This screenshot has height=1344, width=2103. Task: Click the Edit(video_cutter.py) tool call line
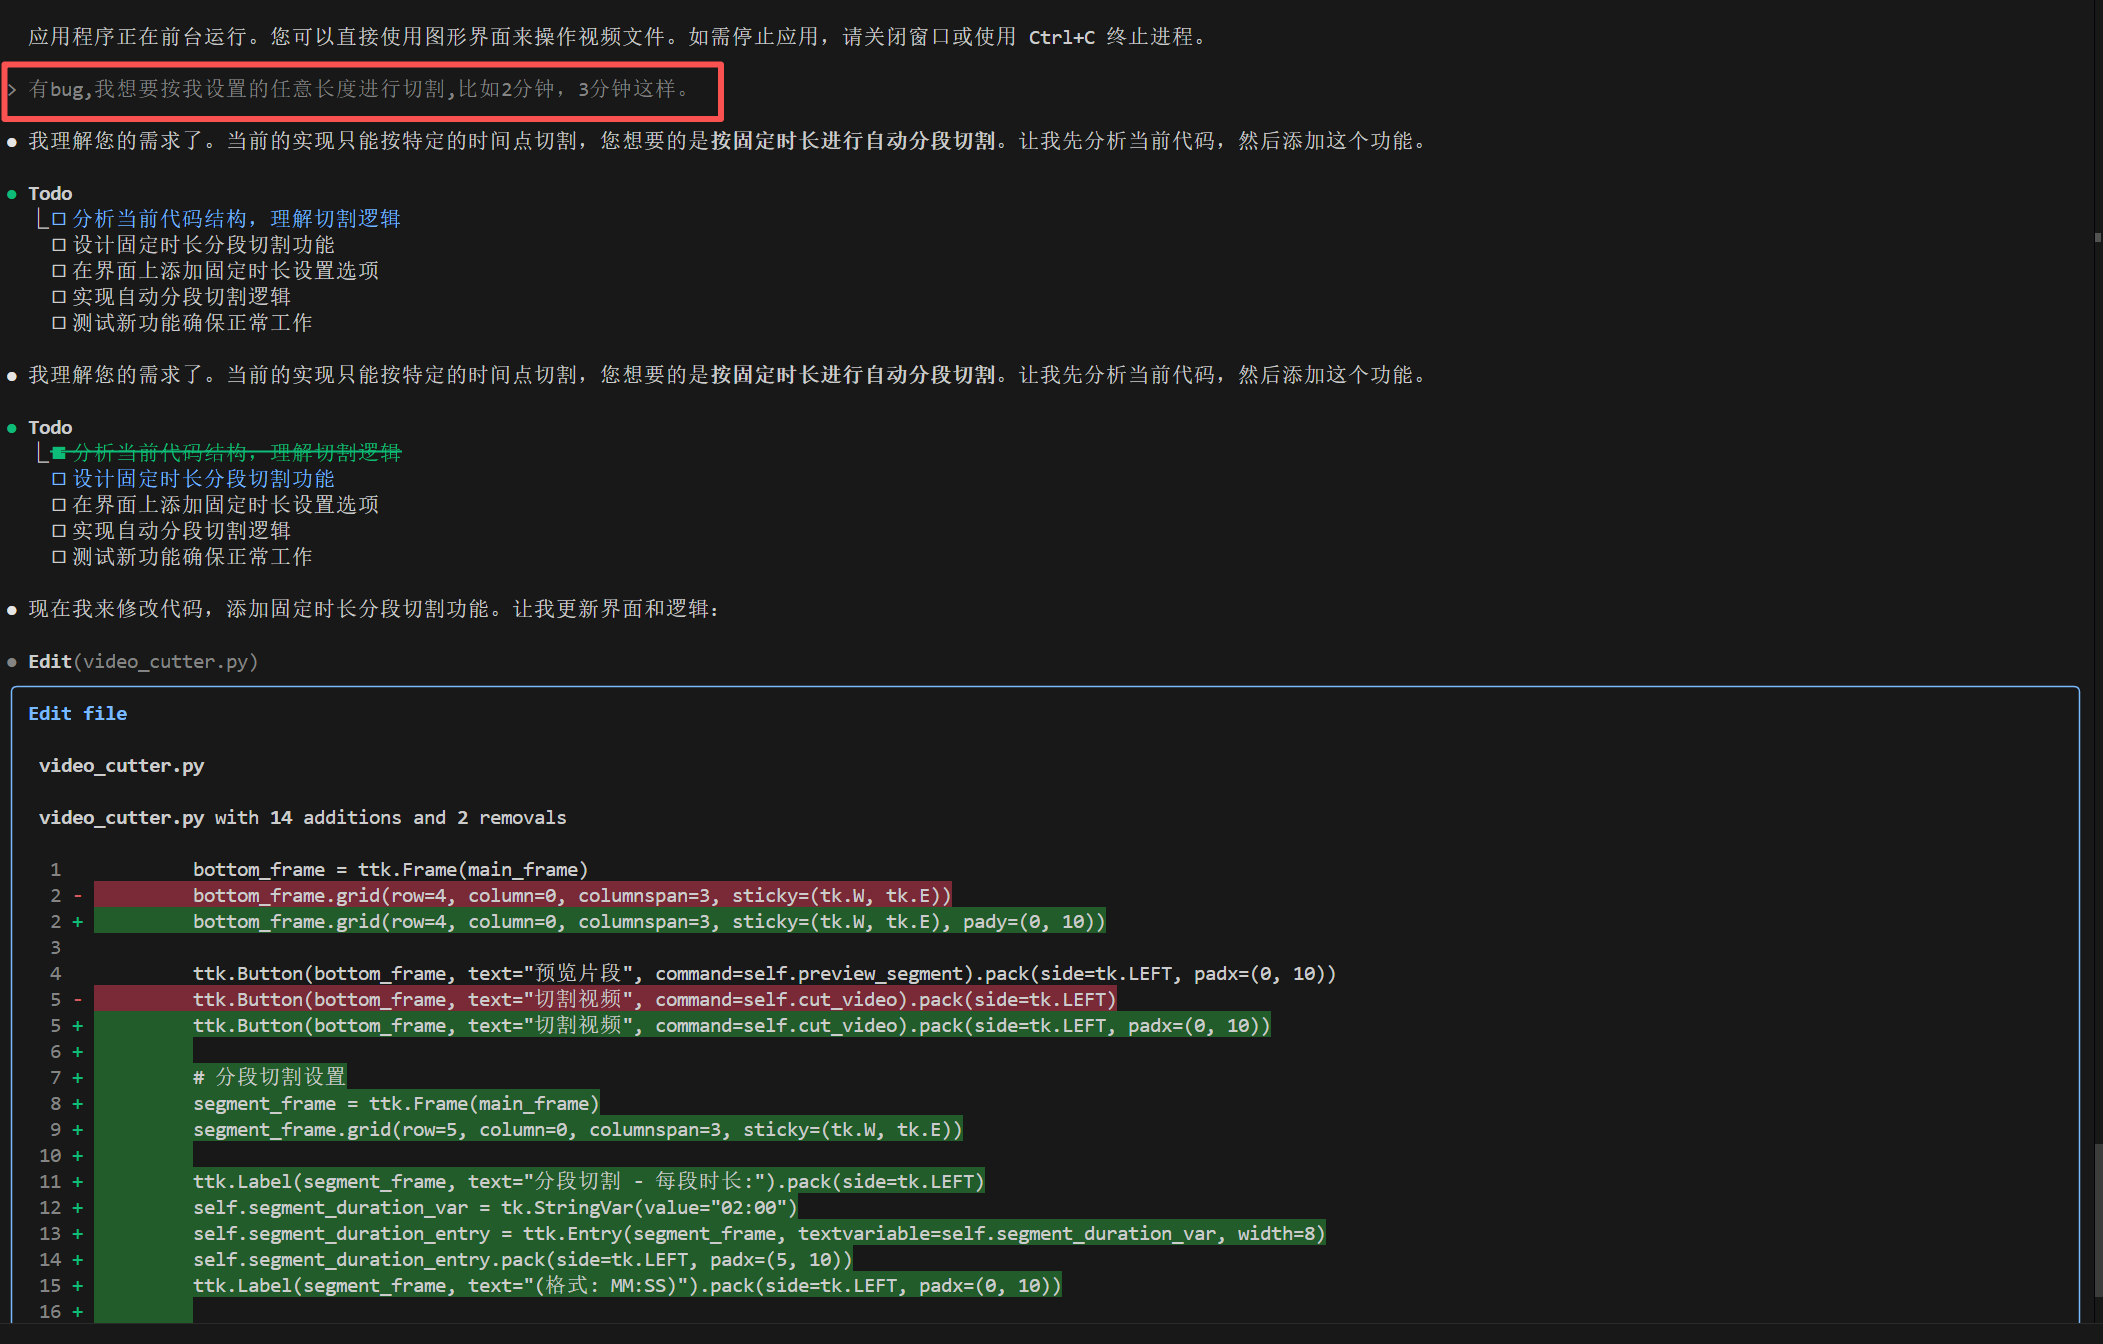point(143,662)
